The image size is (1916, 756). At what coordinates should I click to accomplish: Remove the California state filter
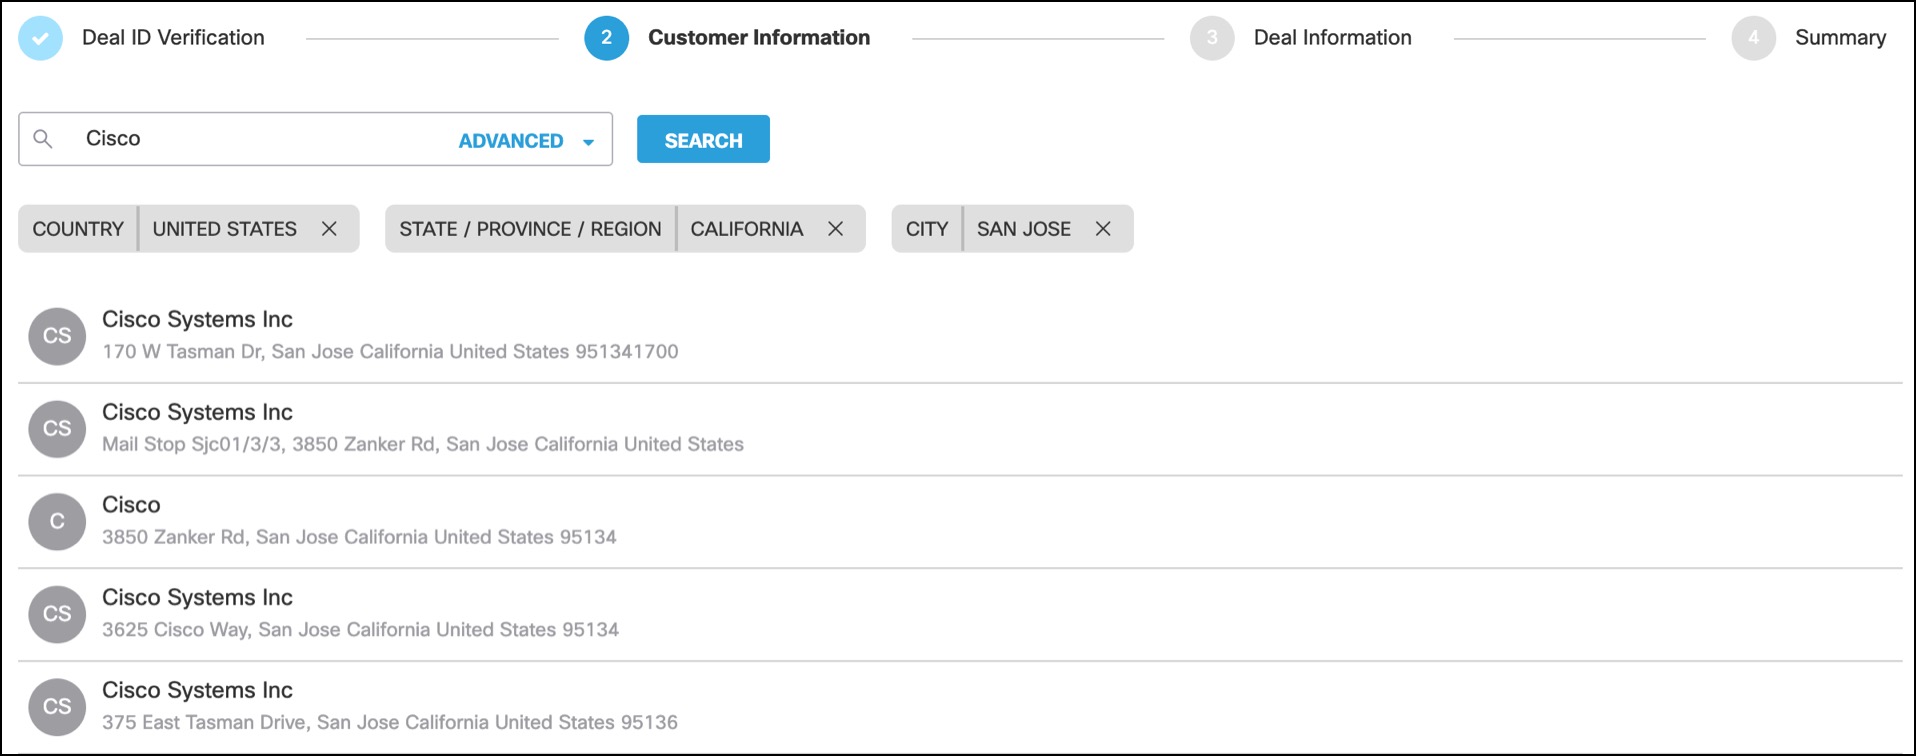[x=835, y=229]
